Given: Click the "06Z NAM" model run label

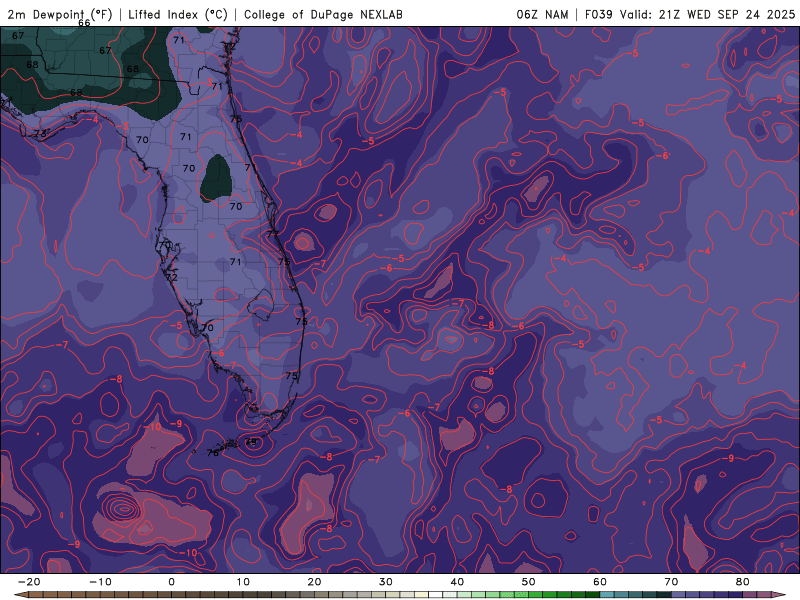Looking at the screenshot, I should tap(542, 14).
